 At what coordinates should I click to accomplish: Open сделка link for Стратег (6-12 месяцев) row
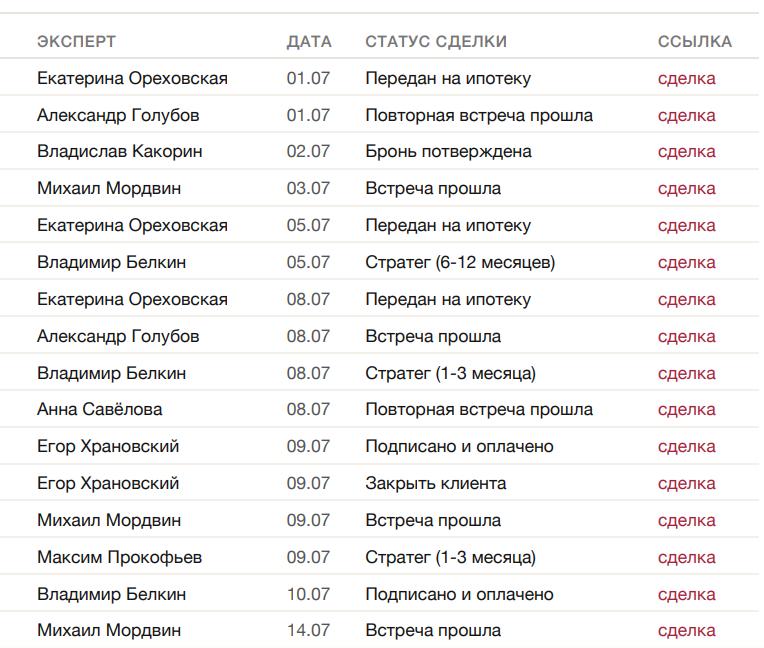pyautogui.click(x=686, y=263)
